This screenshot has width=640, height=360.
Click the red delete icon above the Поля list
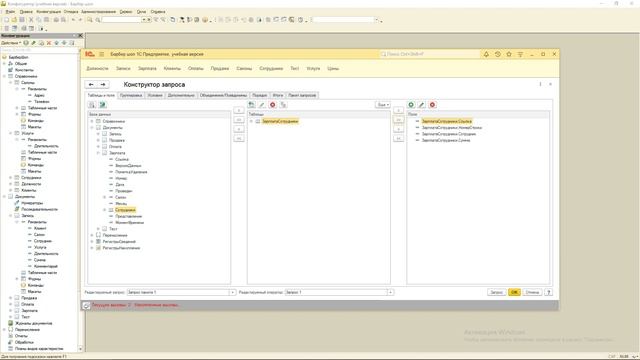click(x=432, y=105)
